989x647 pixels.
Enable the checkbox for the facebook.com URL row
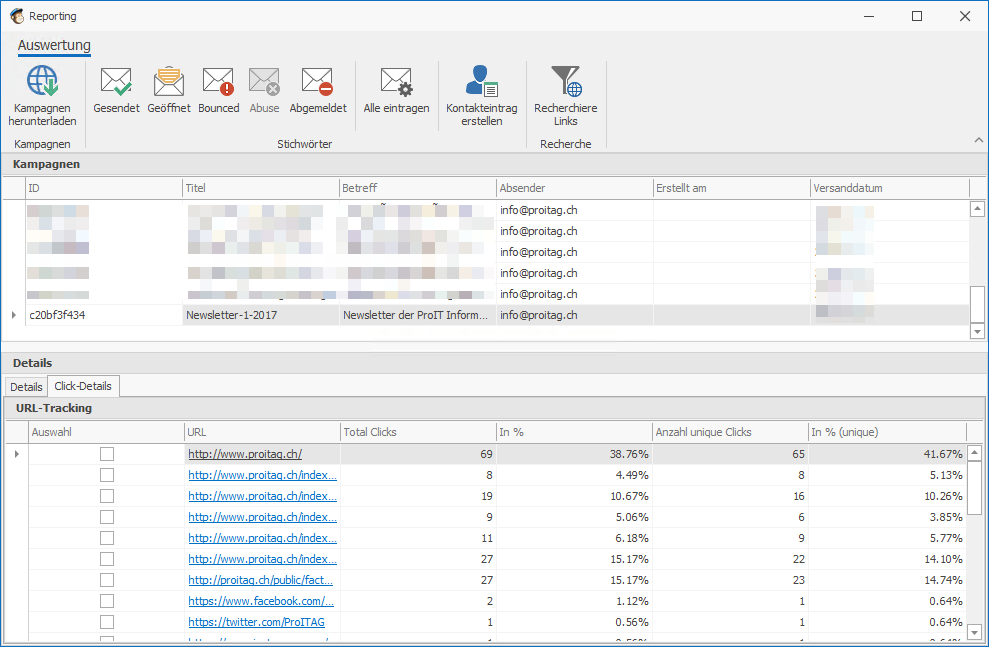pos(107,601)
